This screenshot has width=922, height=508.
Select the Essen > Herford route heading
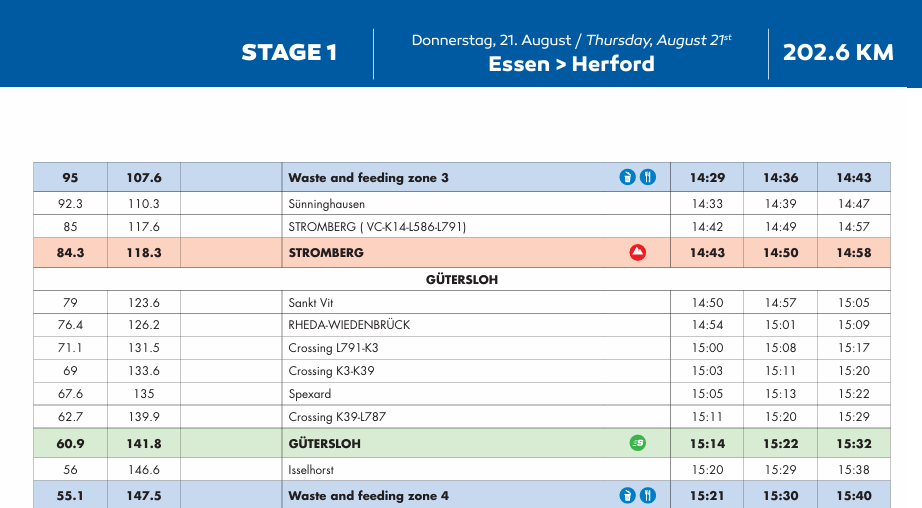pos(571,64)
